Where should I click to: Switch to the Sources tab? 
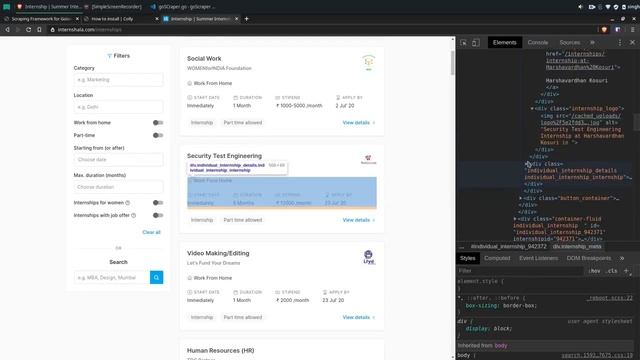pos(569,42)
